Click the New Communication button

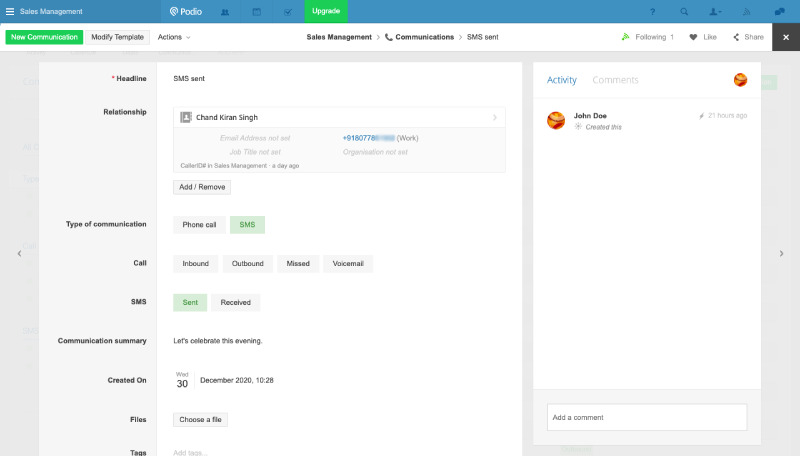pos(44,37)
